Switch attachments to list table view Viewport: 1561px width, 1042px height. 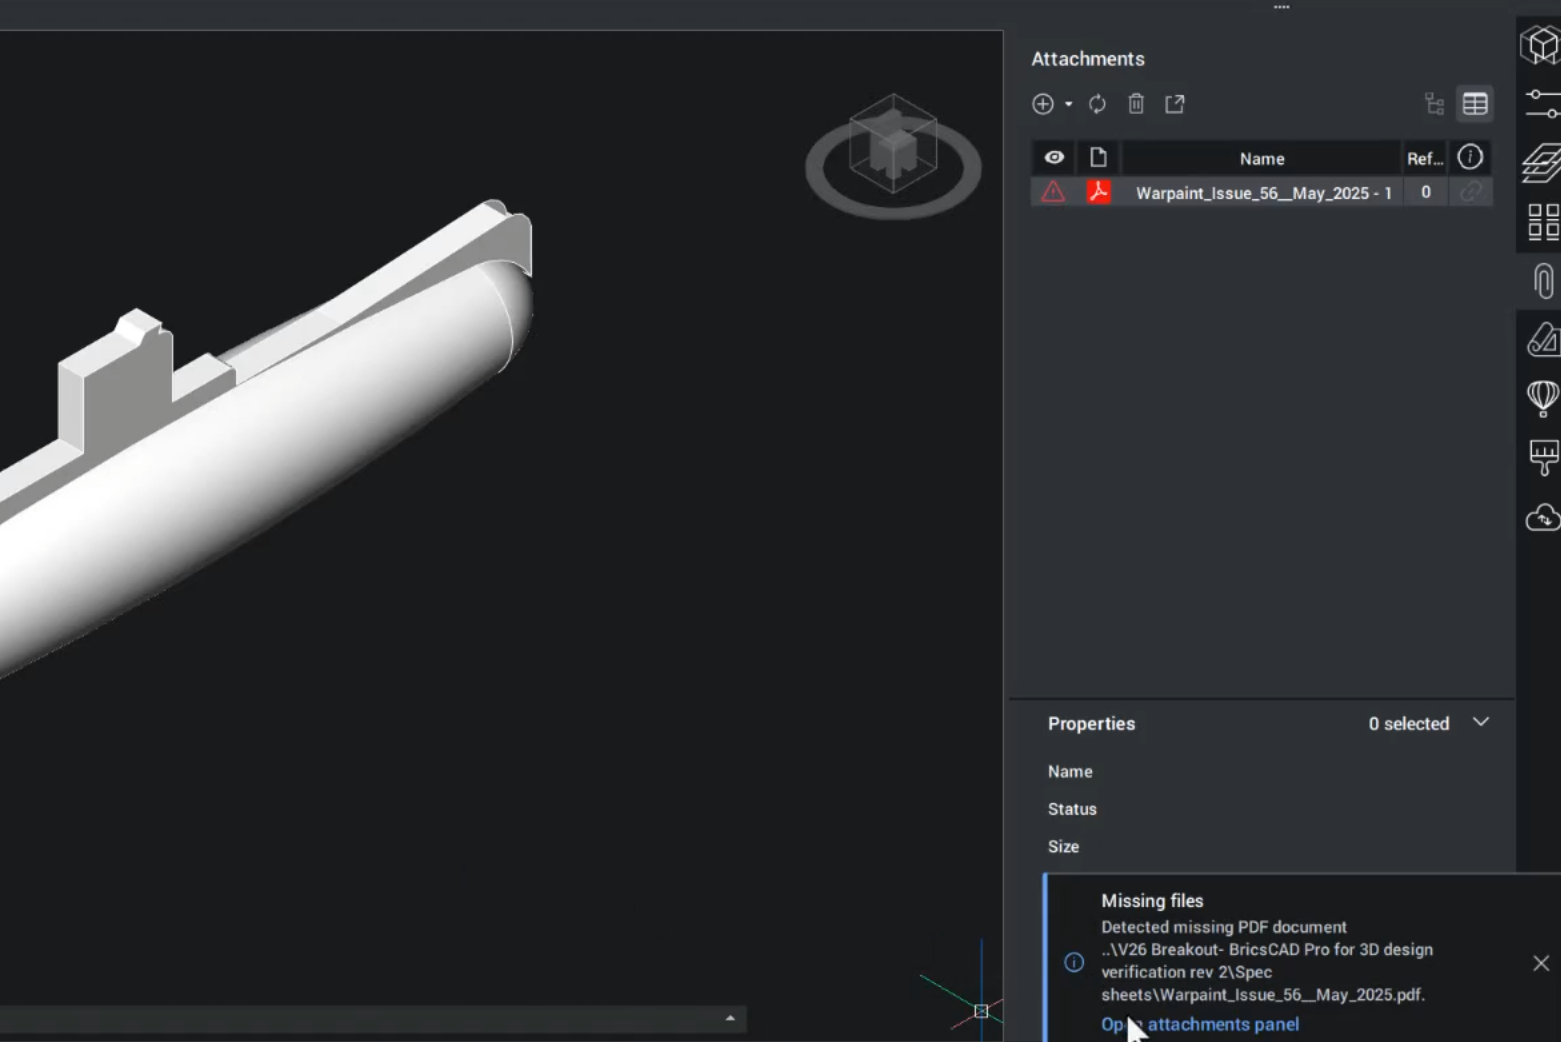tap(1475, 104)
